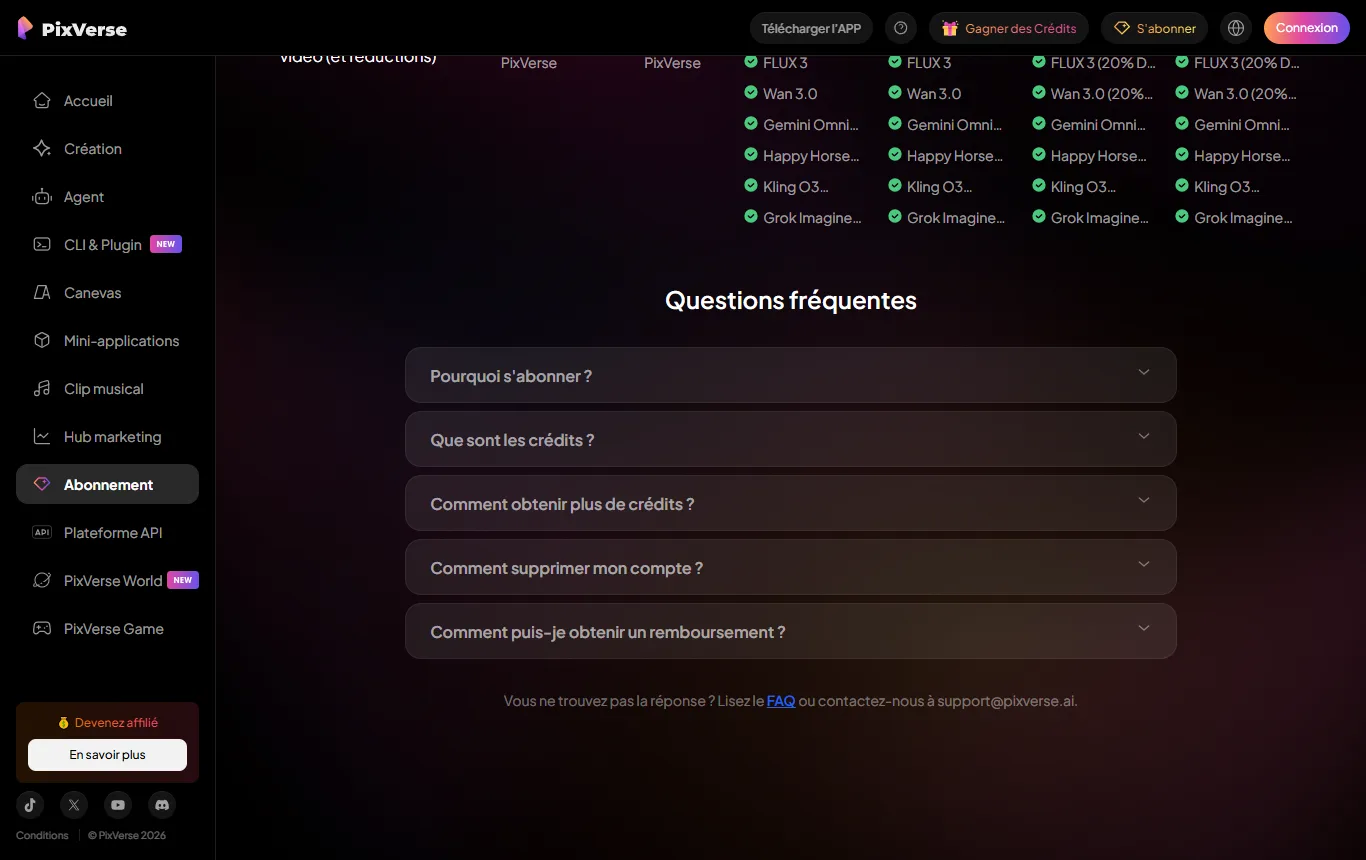Open the Discord social icon
This screenshot has height=860, width=1366.
[162, 805]
